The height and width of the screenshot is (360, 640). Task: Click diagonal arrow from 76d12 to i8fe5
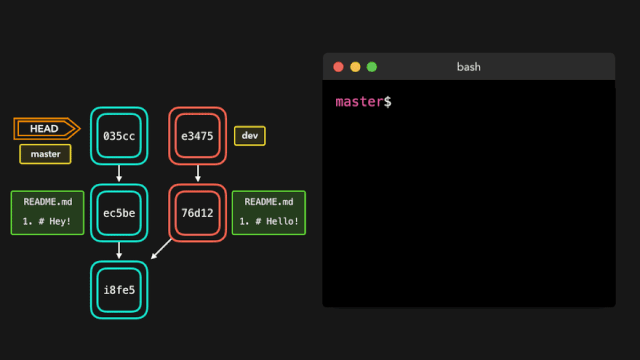coord(161,249)
